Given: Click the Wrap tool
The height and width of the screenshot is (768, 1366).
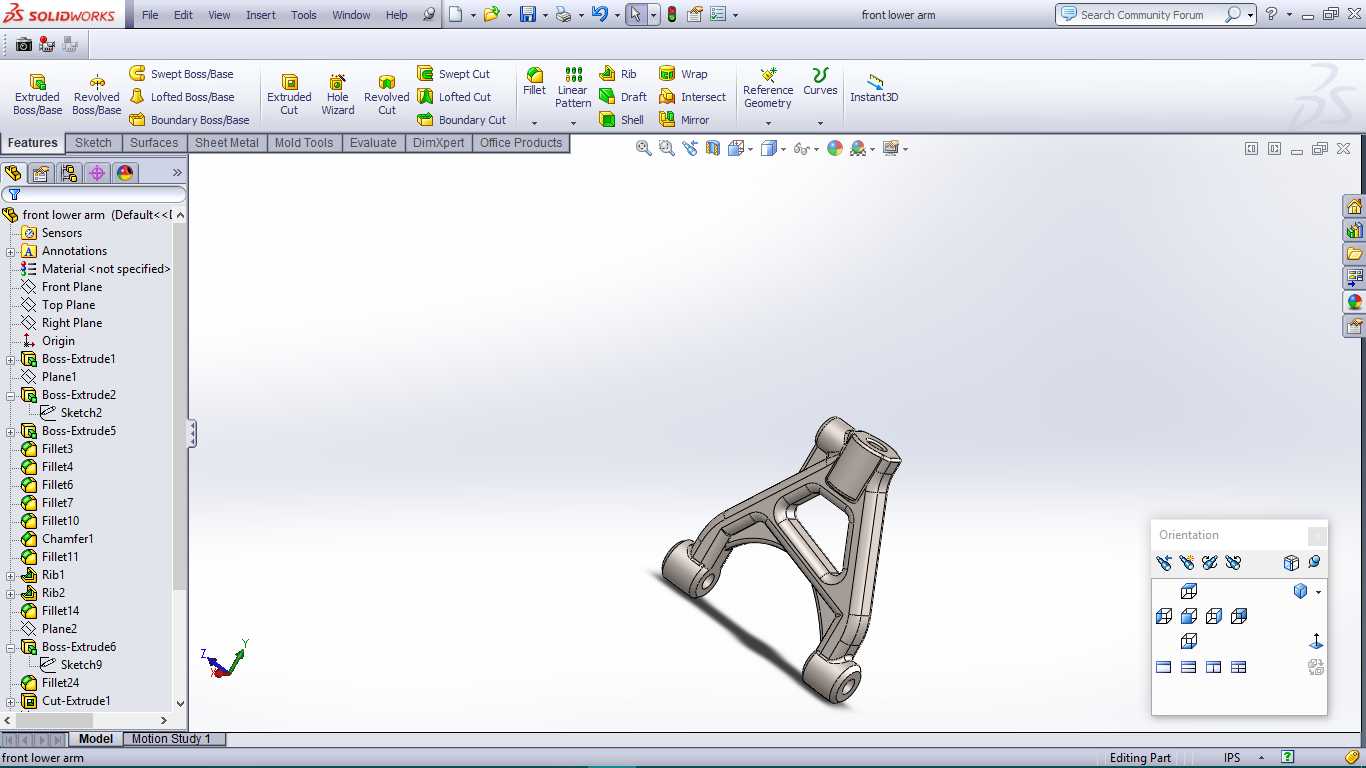Looking at the screenshot, I should pyautogui.click(x=683, y=74).
